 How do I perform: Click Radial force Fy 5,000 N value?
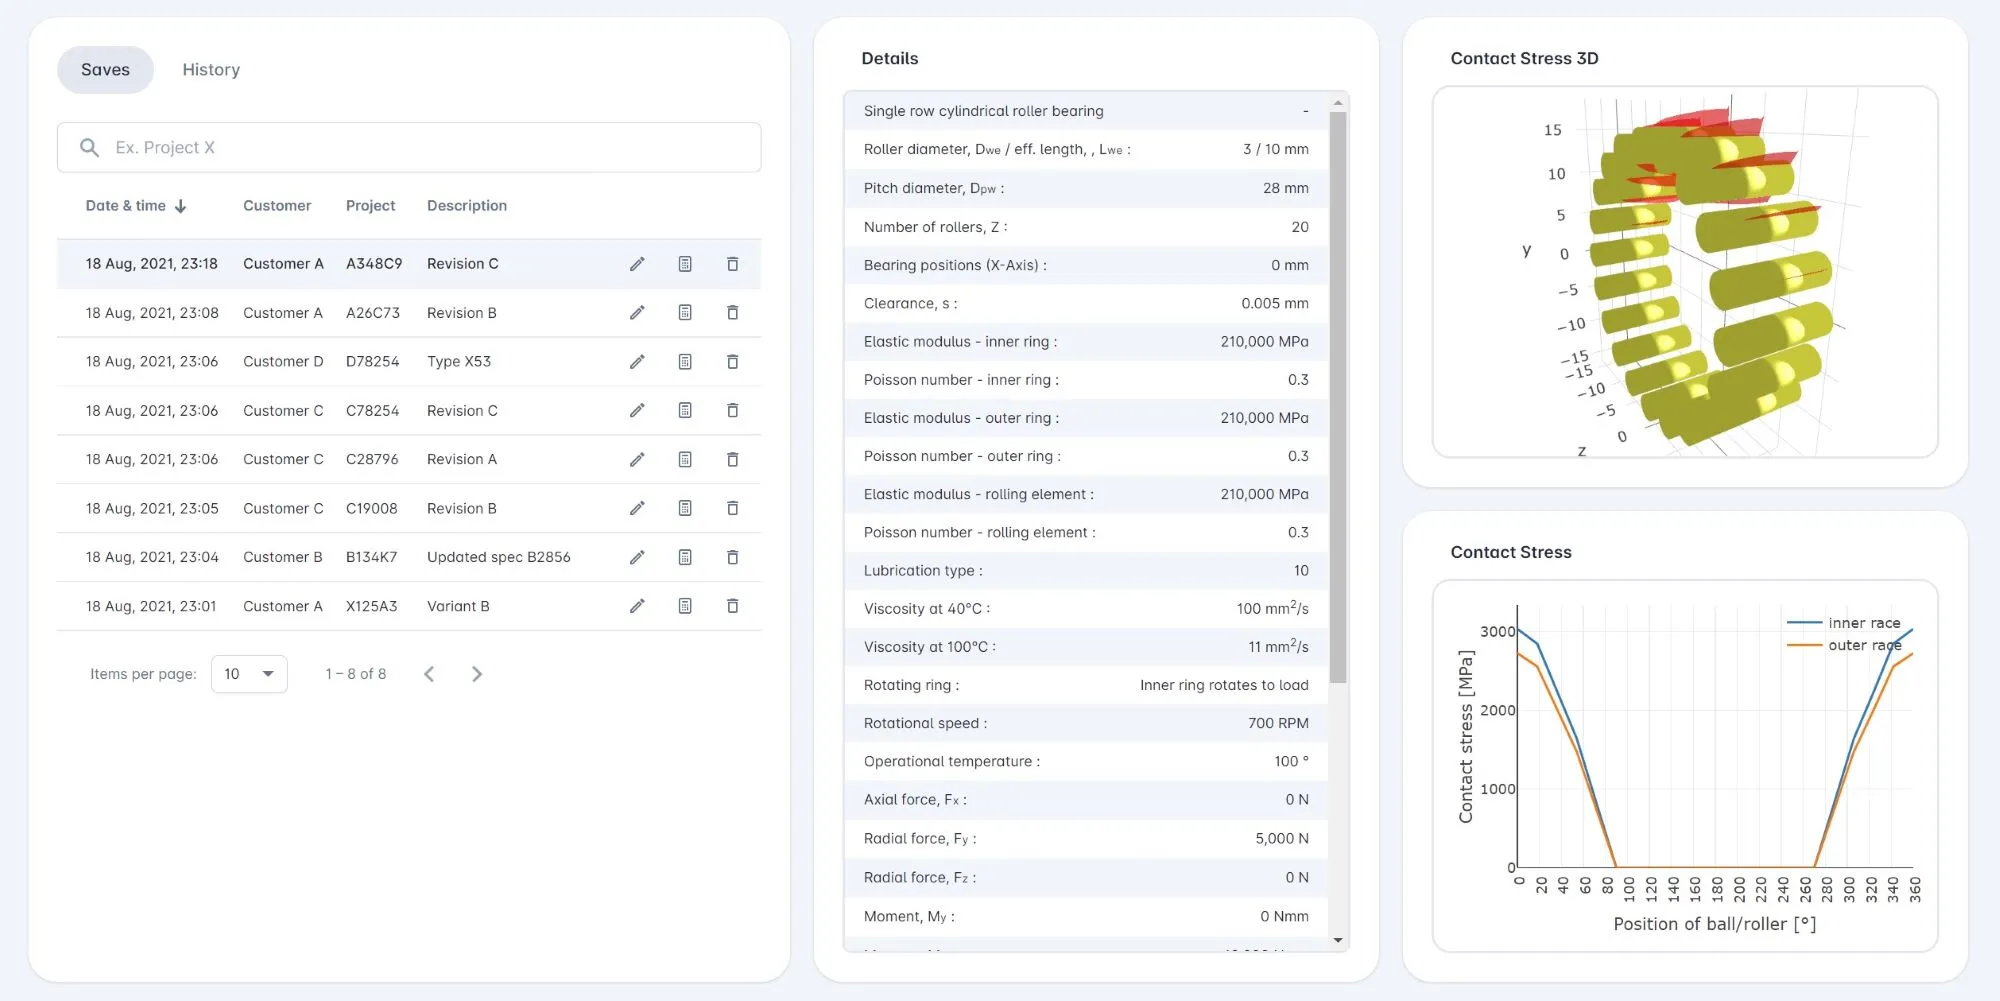pyautogui.click(x=1282, y=838)
